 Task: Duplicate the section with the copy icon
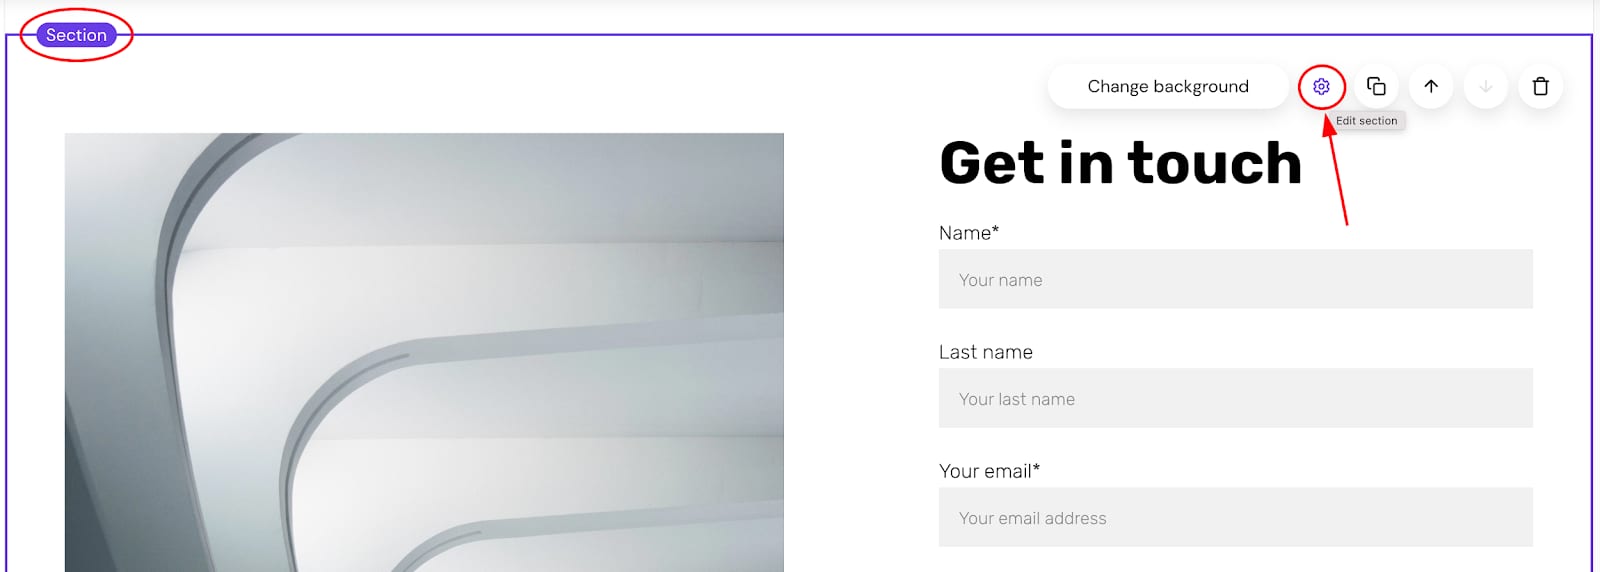coord(1376,87)
